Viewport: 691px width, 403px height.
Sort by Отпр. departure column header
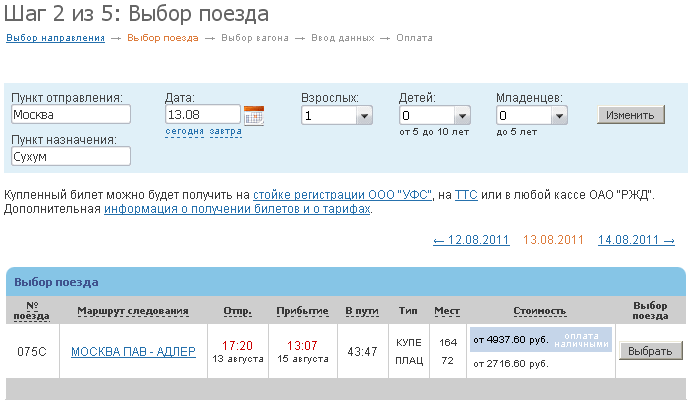click(x=237, y=311)
